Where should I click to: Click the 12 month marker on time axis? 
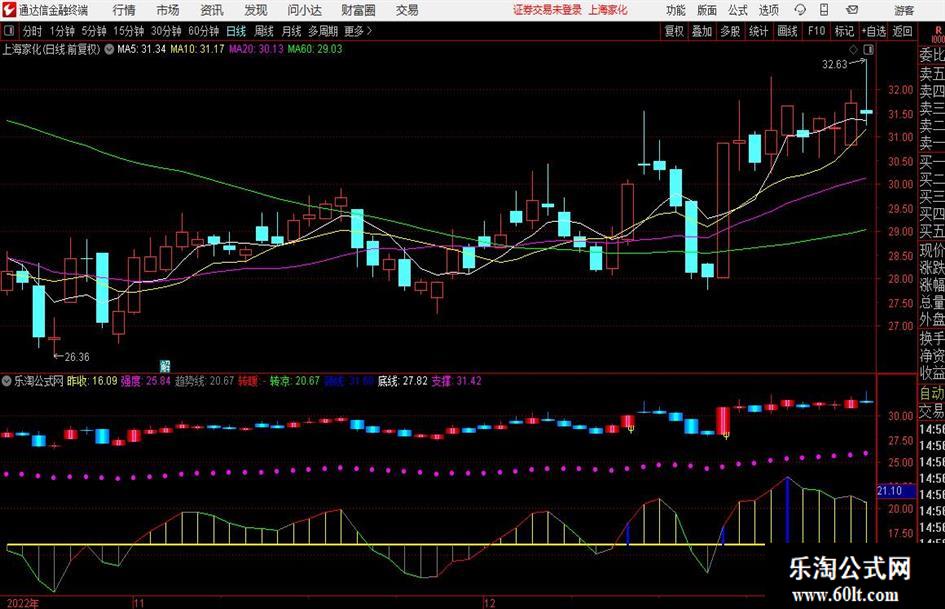(490, 603)
